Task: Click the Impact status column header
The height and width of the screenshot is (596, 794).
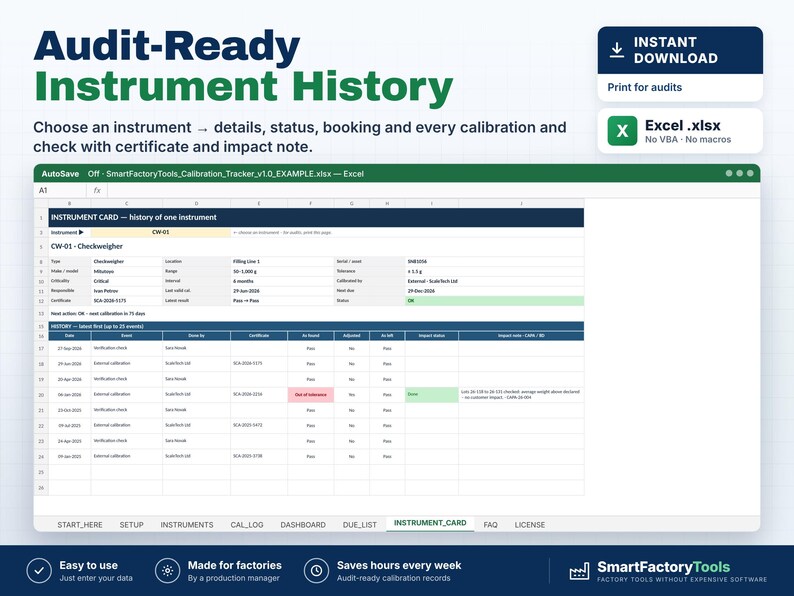Action: [x=431, y=336]
